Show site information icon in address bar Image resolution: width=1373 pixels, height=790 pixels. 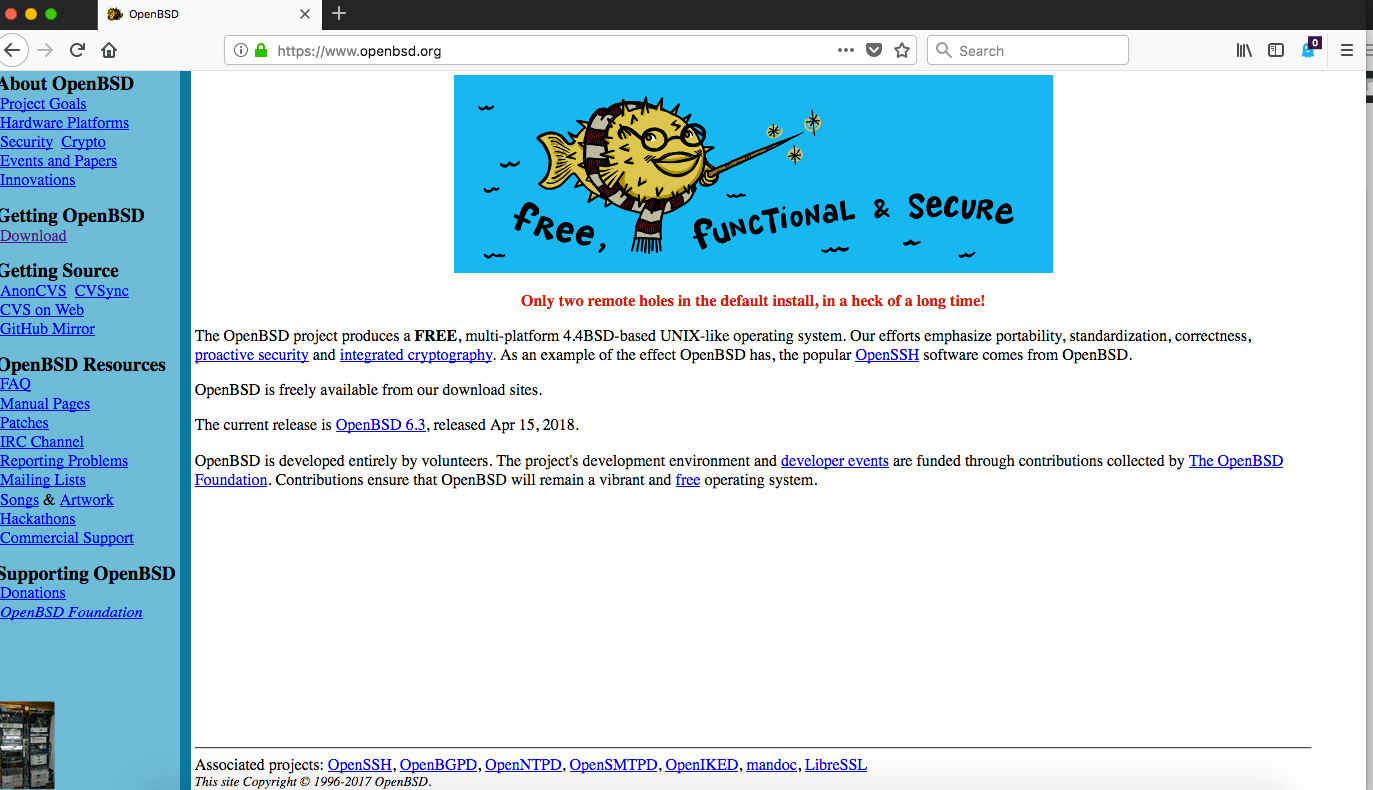(241, 50)
